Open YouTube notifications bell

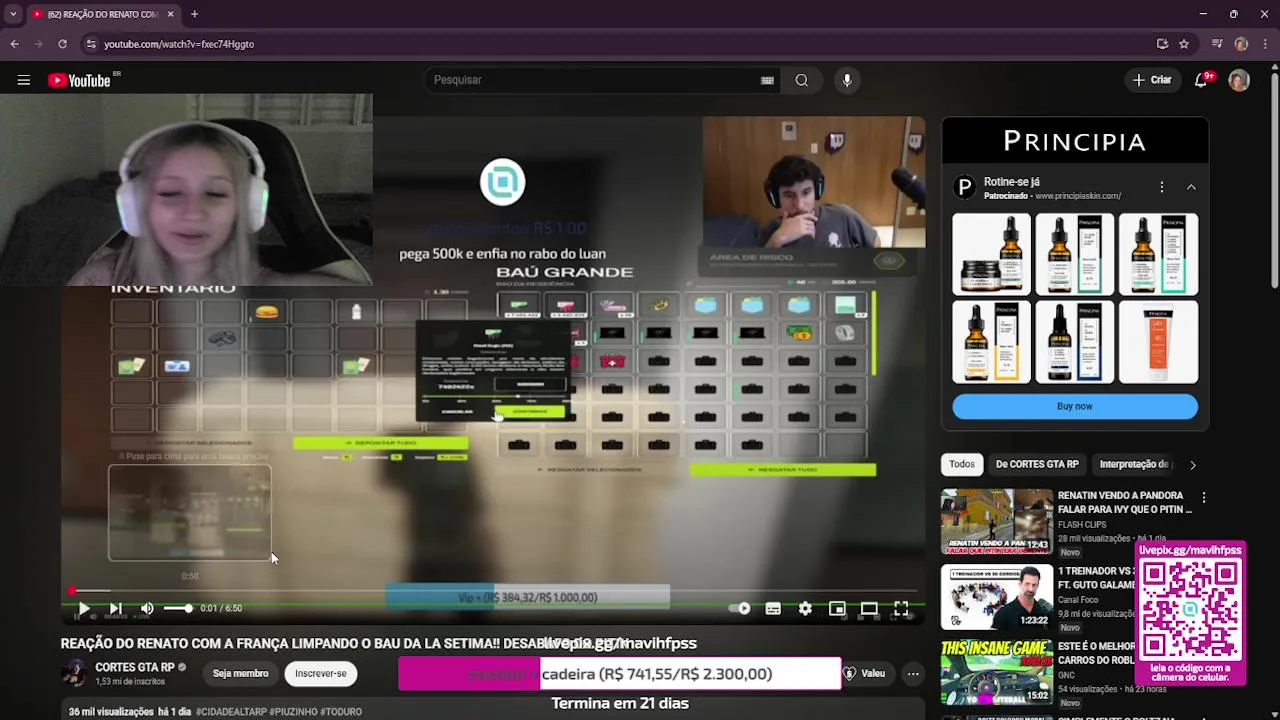tap(1201, 80)
